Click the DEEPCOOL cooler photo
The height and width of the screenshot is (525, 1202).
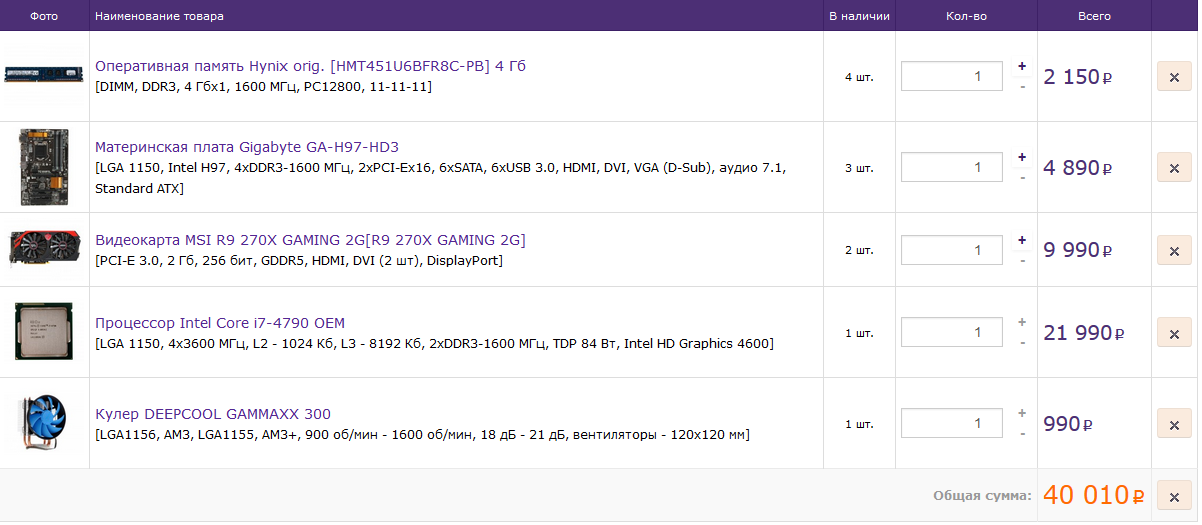pos(44,423)
